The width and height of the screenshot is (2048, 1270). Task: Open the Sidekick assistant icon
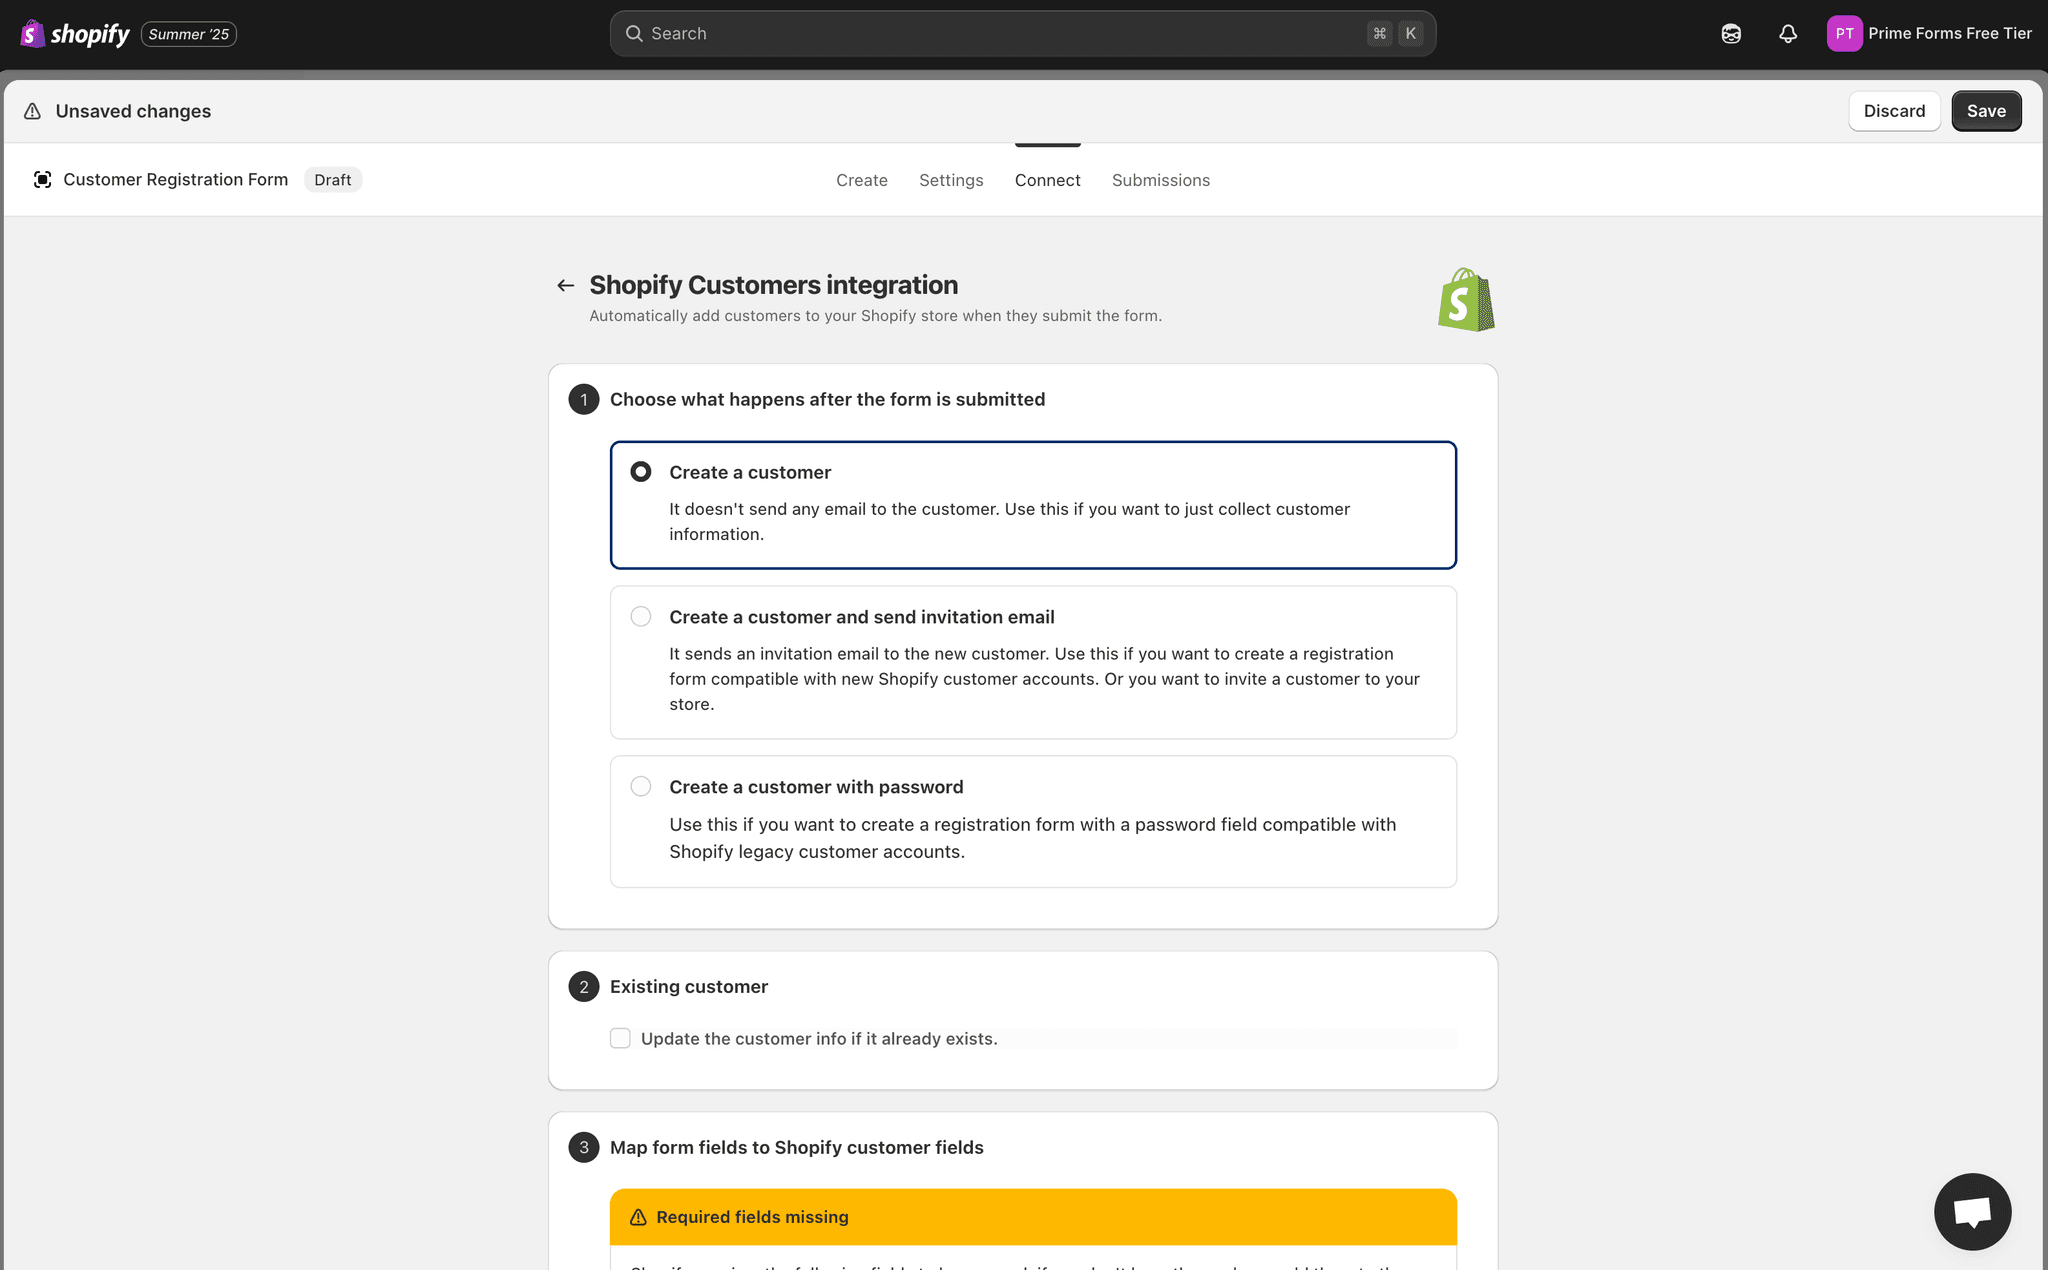[x=1731, y=34]
